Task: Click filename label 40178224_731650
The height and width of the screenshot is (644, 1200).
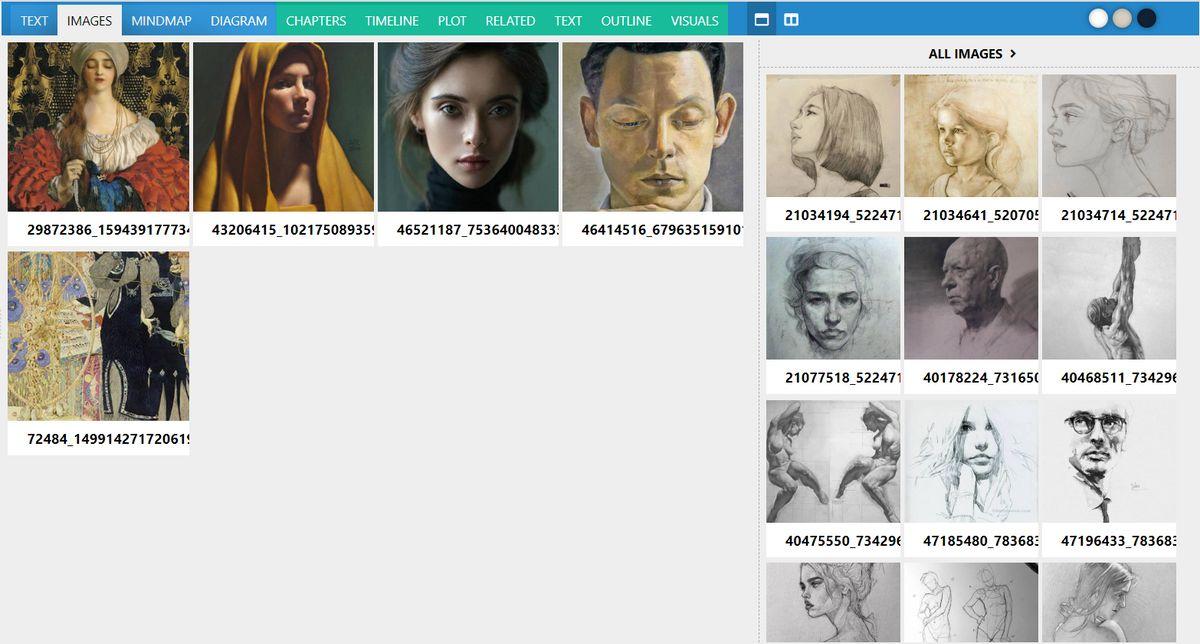Action: [980, 377]
